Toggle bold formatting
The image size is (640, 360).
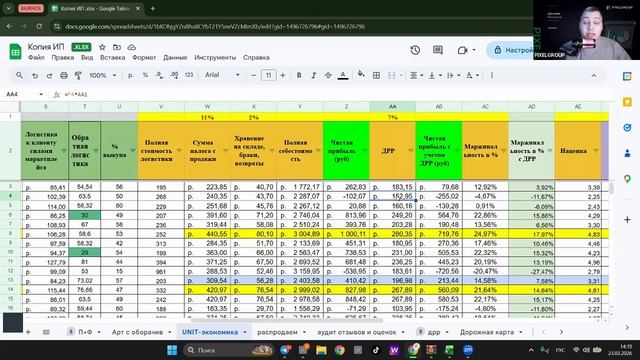pos(299,75)
